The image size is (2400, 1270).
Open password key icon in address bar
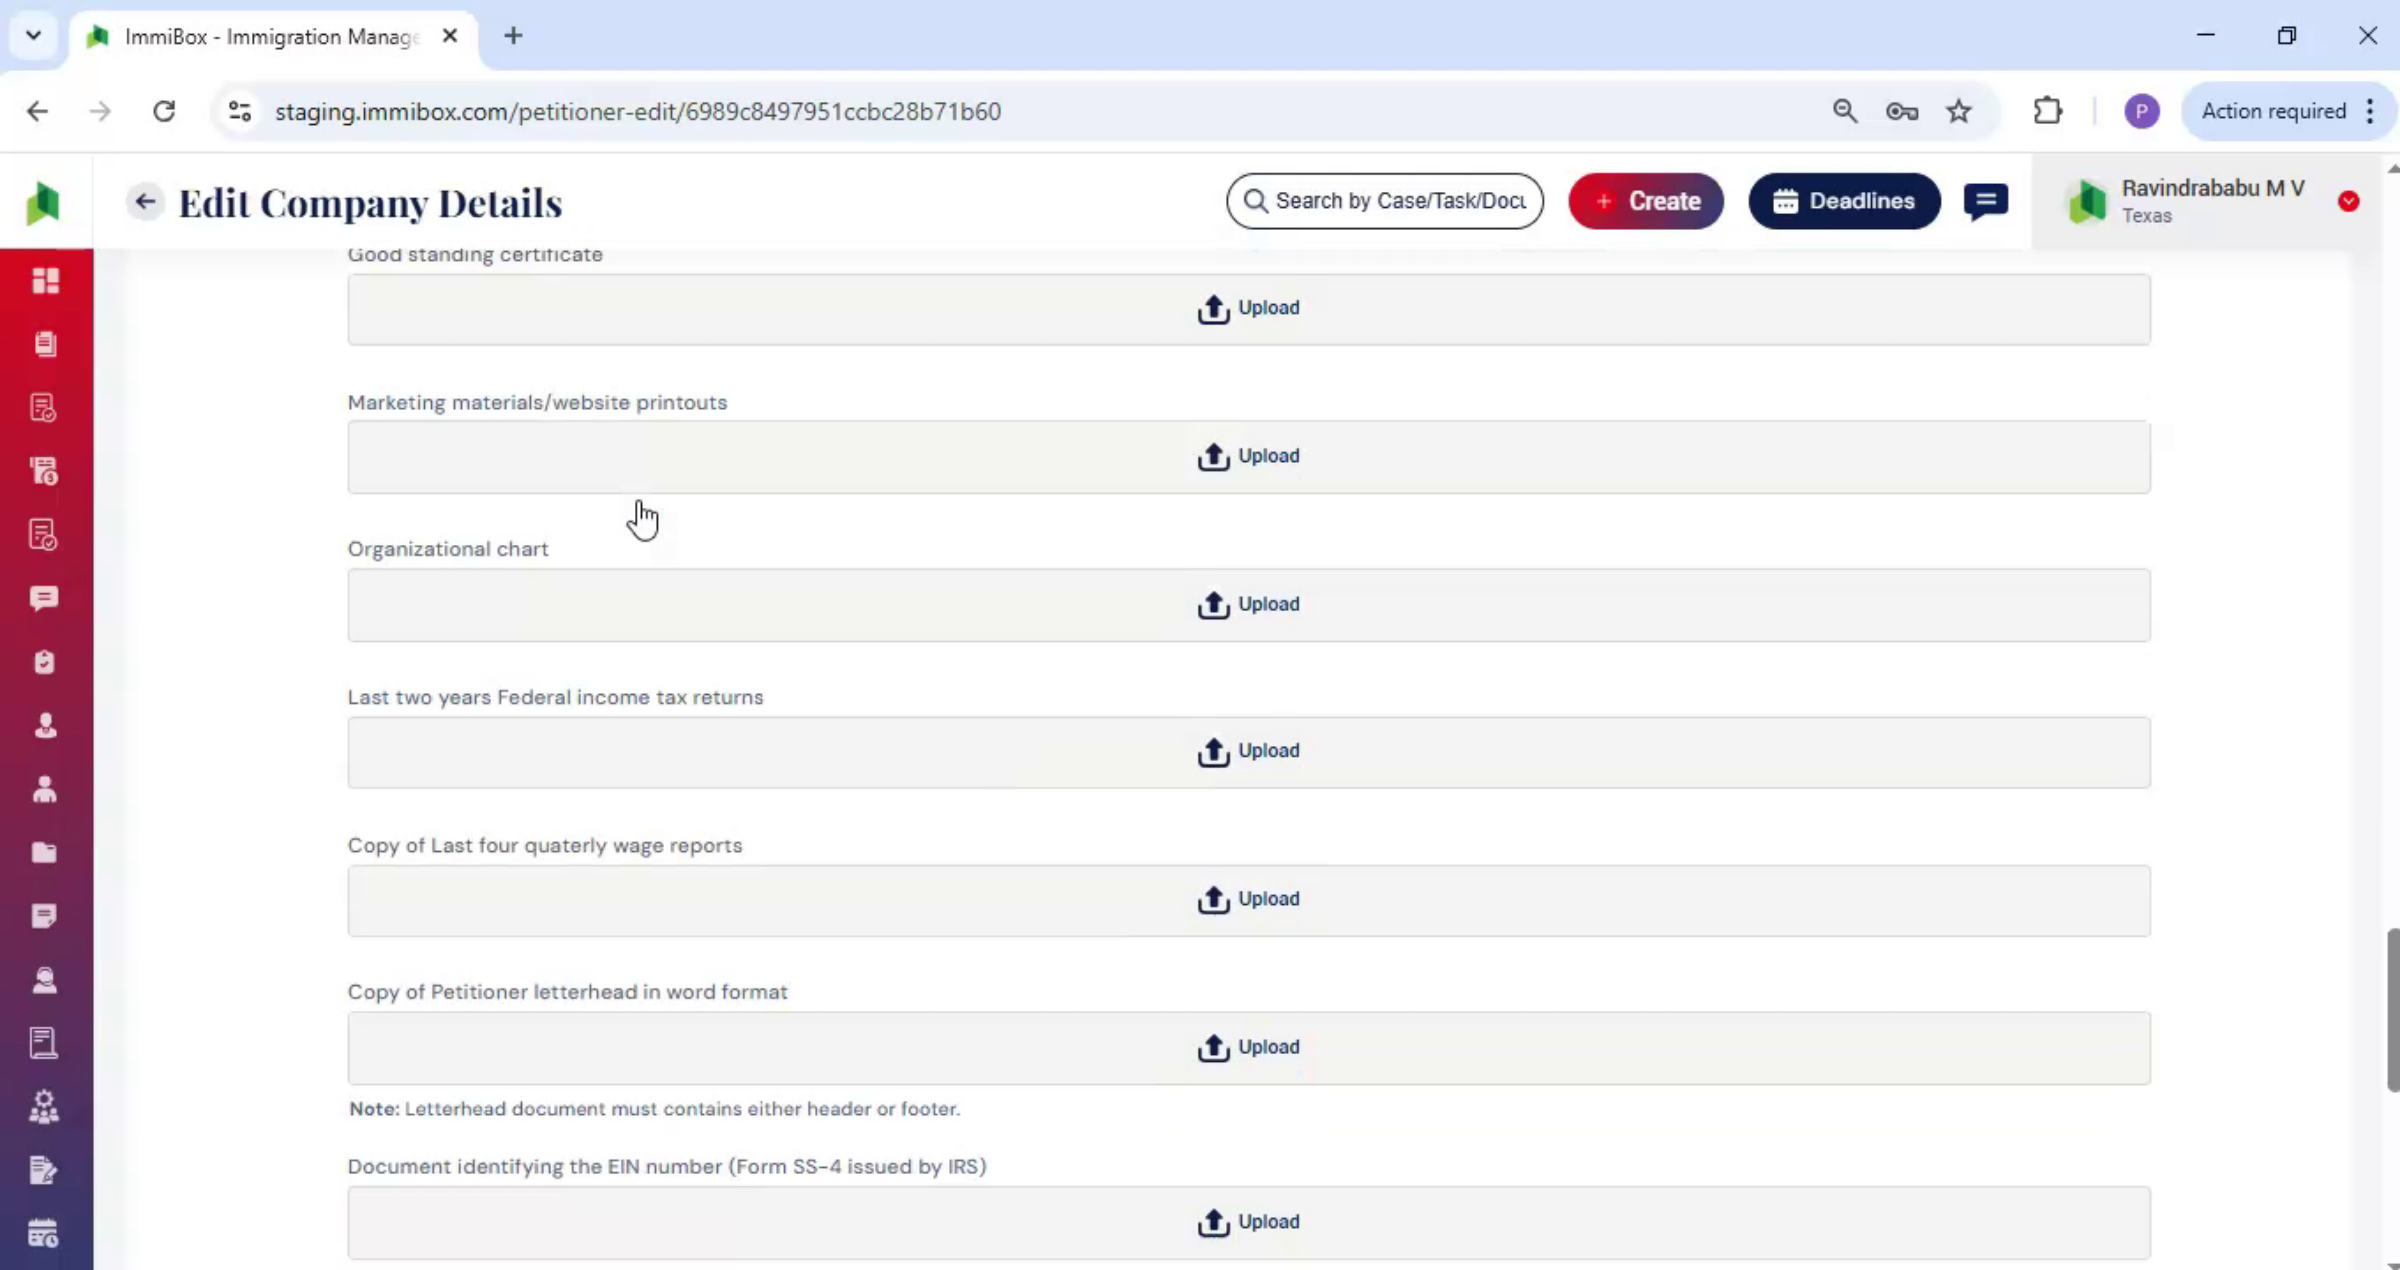(x=1902, y=111)
